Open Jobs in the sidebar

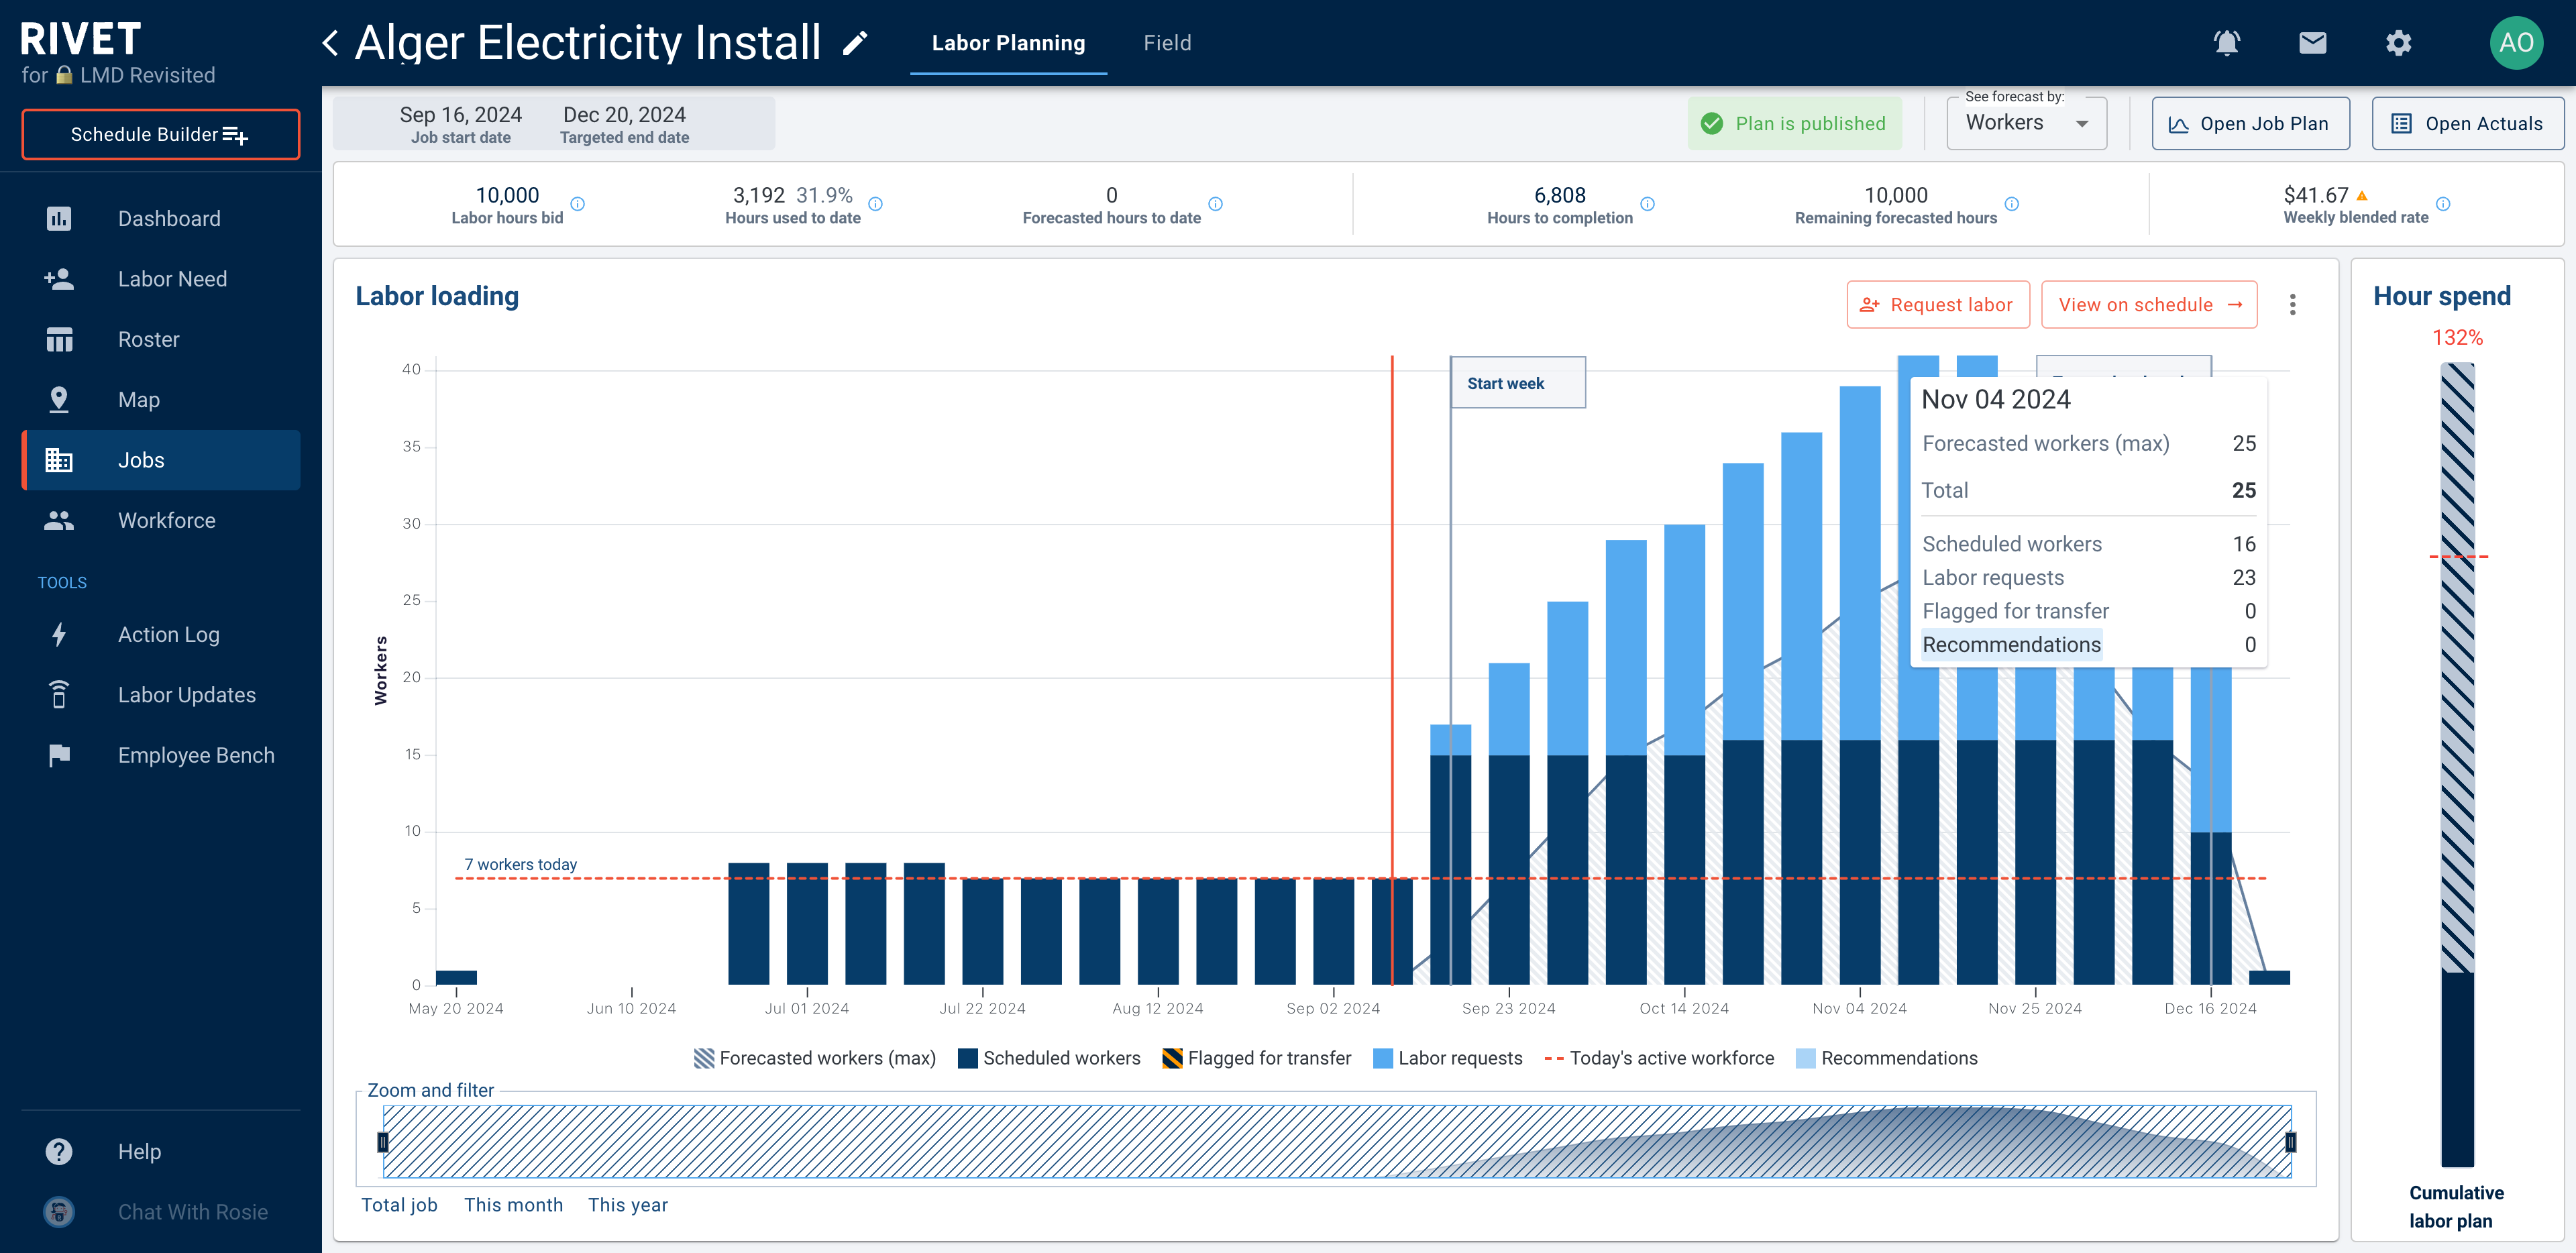(x=161, y=460)
